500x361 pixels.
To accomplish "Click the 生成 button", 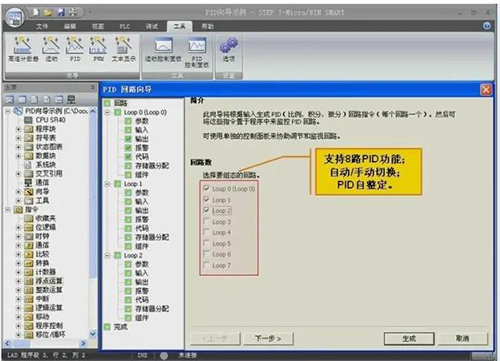I will (x=409, y=339).
